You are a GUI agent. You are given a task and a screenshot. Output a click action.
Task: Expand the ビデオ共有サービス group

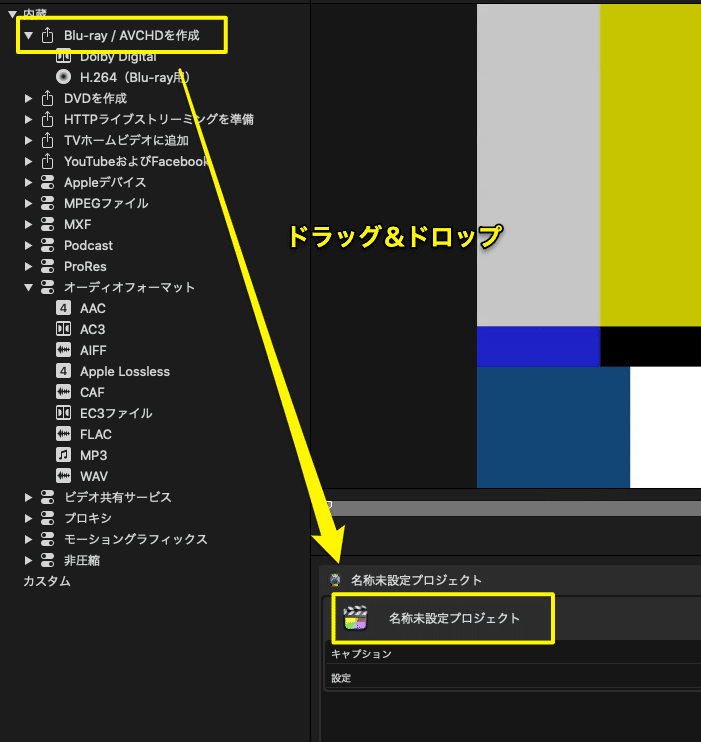(x=28, y=497)
